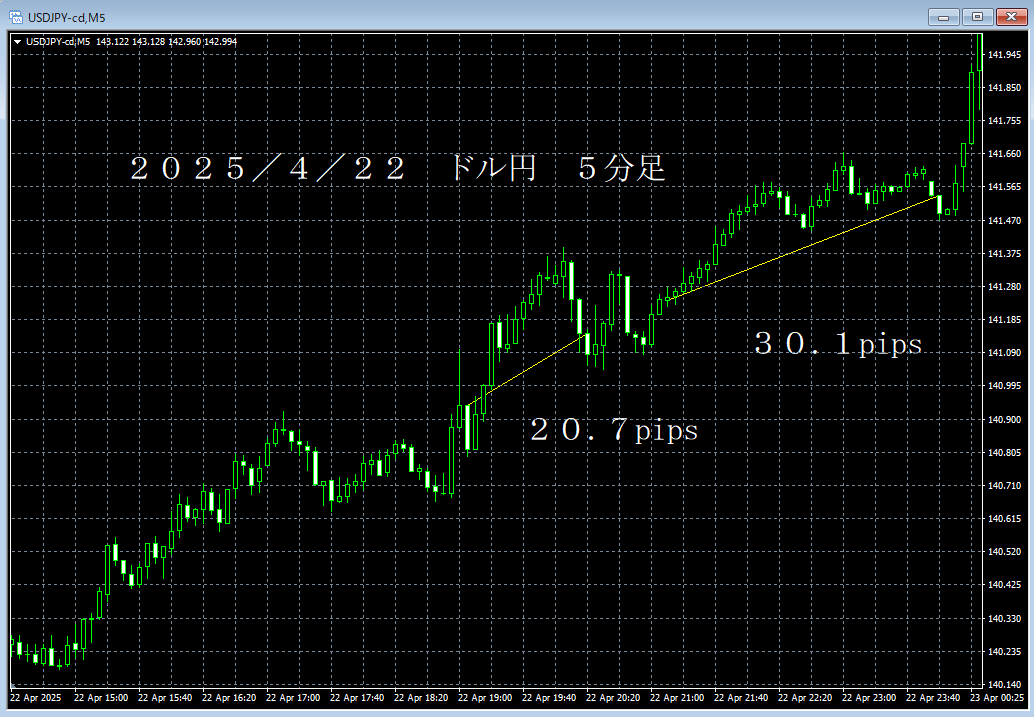Select the trendline above the 20.7pips label
Viewport: 1034px width, 717px height.
[x=528, y=370]
